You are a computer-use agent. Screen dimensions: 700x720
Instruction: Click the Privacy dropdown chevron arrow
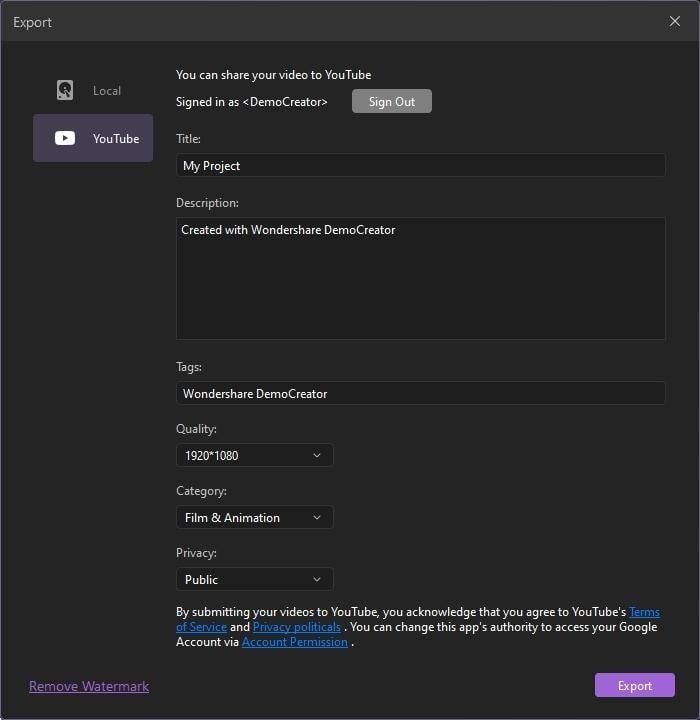tap(317, 580)
